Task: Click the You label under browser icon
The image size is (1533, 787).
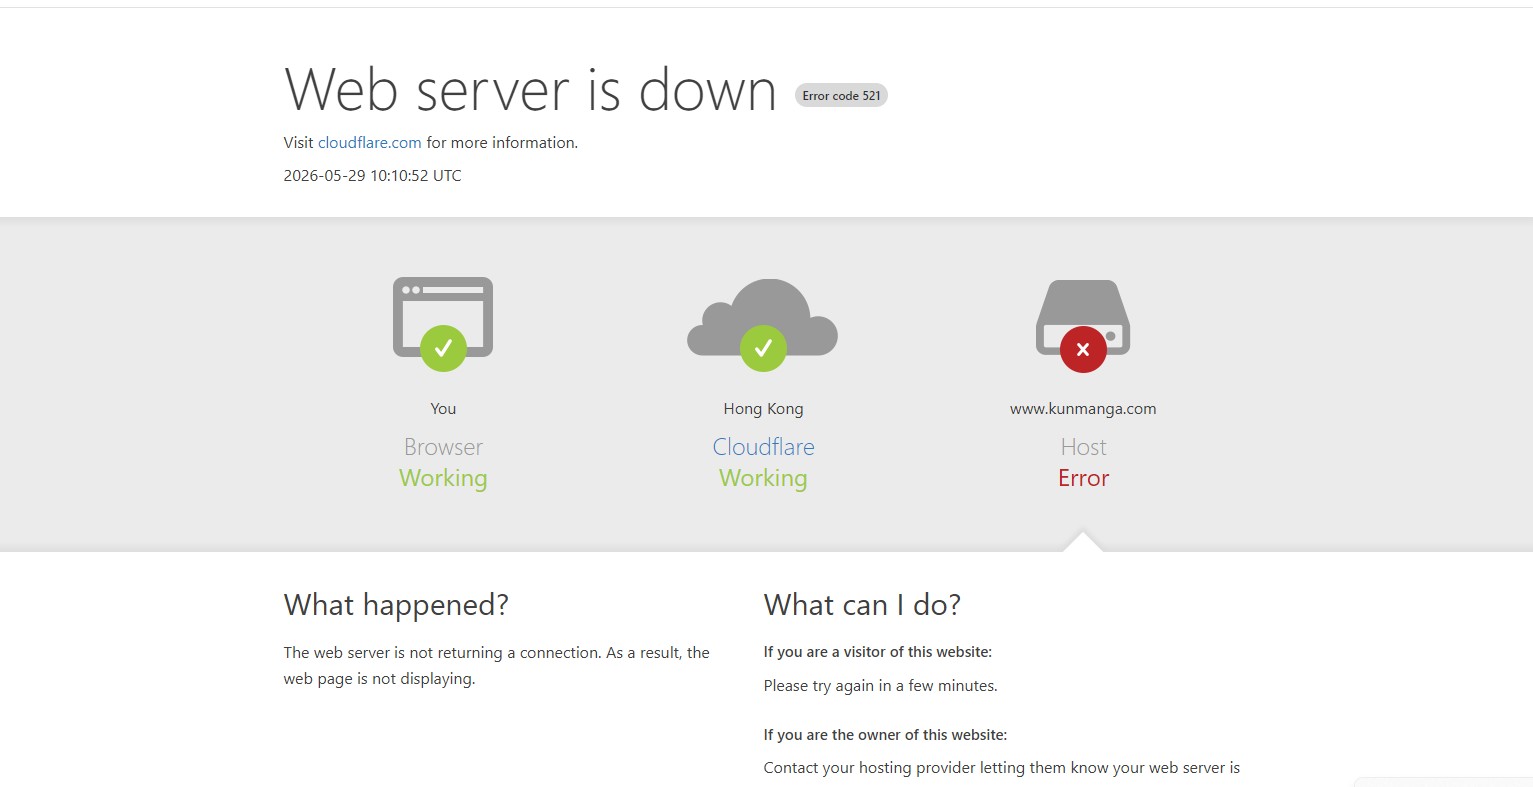Action: click(x=443, y=409)
